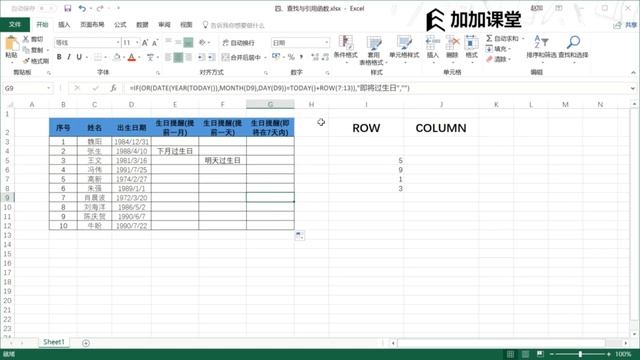Click the Format cells icon
Image resolution: width=640 pixels, height=360 pixels.
471,42
